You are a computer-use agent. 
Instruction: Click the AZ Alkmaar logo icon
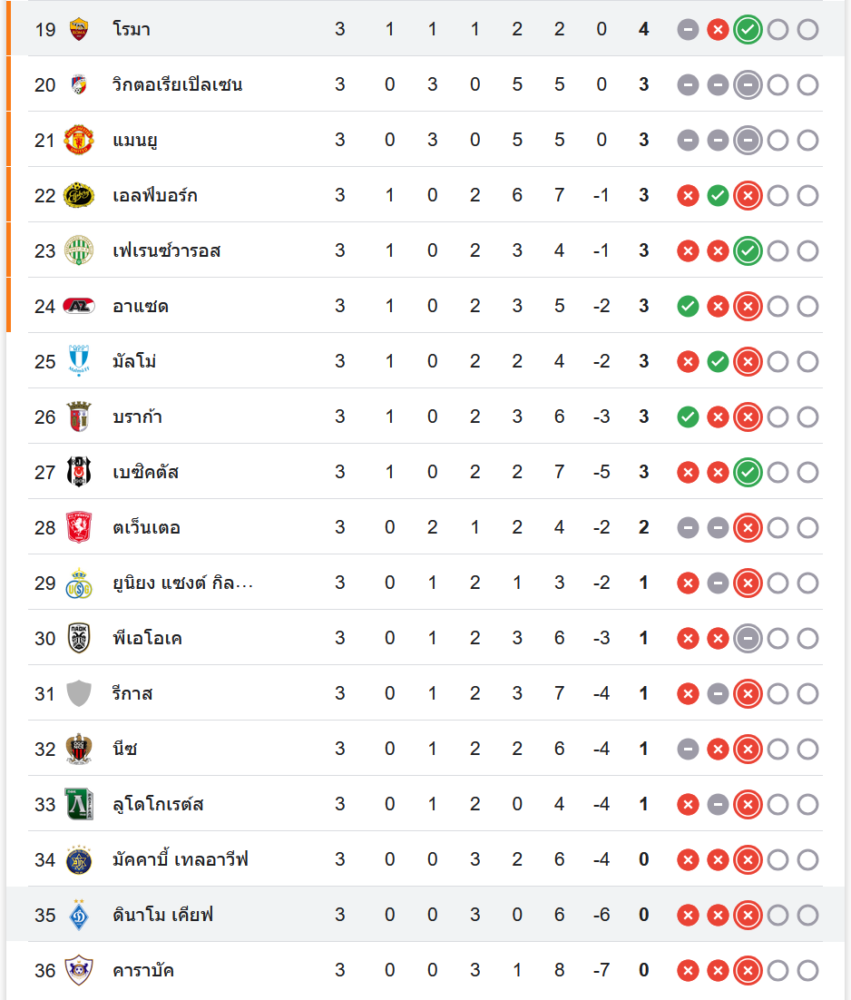(x=79, y=306)
